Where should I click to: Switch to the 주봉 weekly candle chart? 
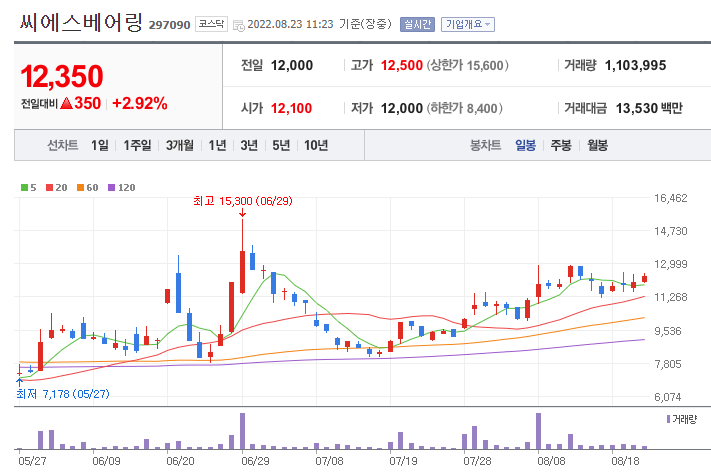[561, 146]
